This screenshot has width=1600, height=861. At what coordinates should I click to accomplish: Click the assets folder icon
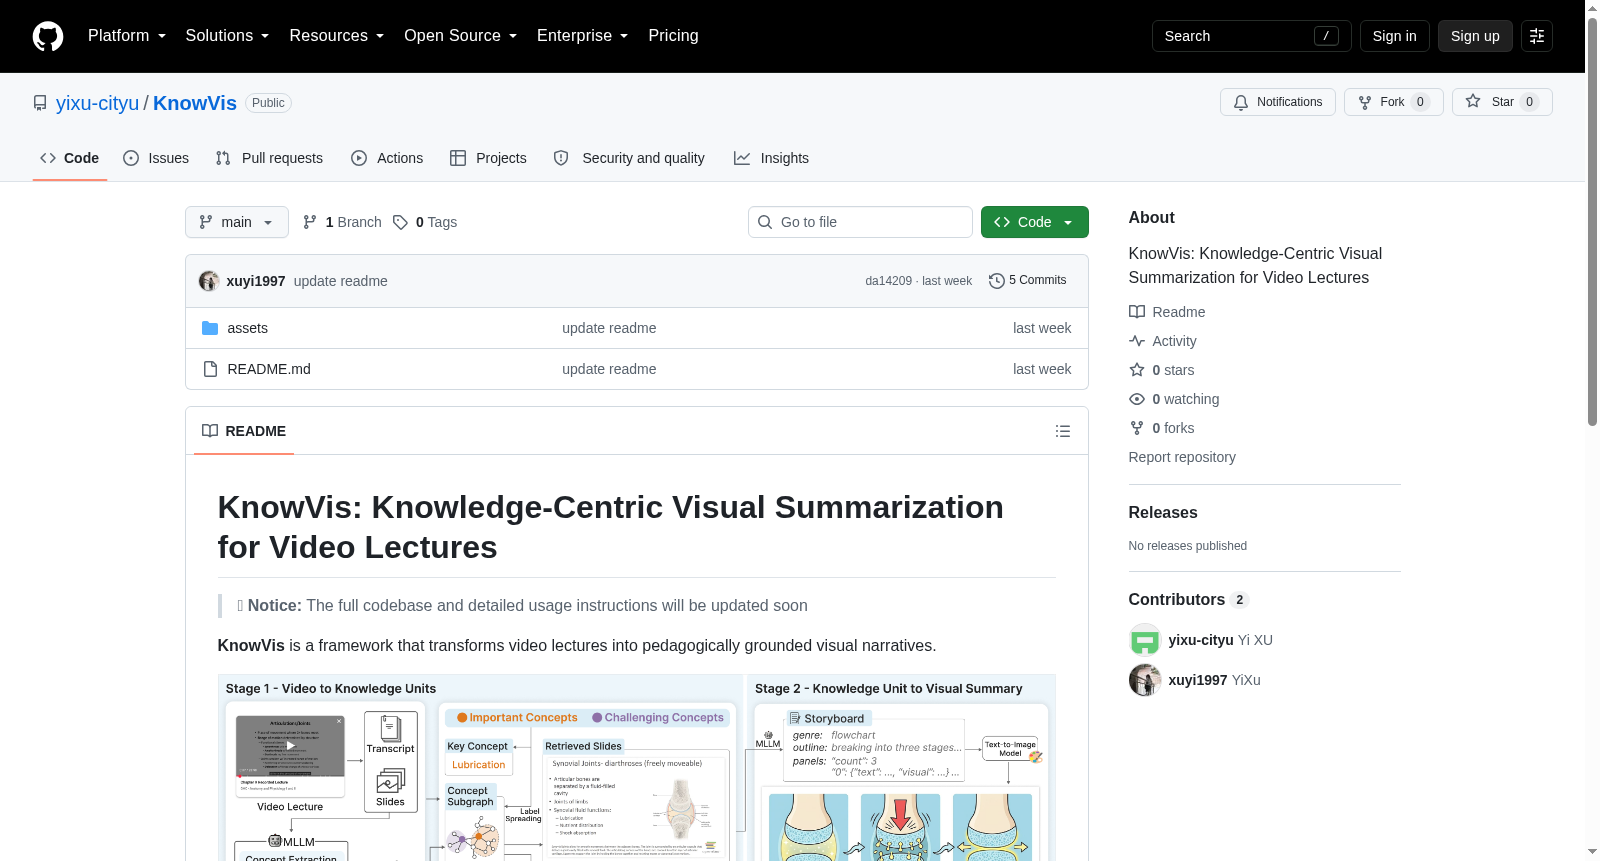[210, 328]
